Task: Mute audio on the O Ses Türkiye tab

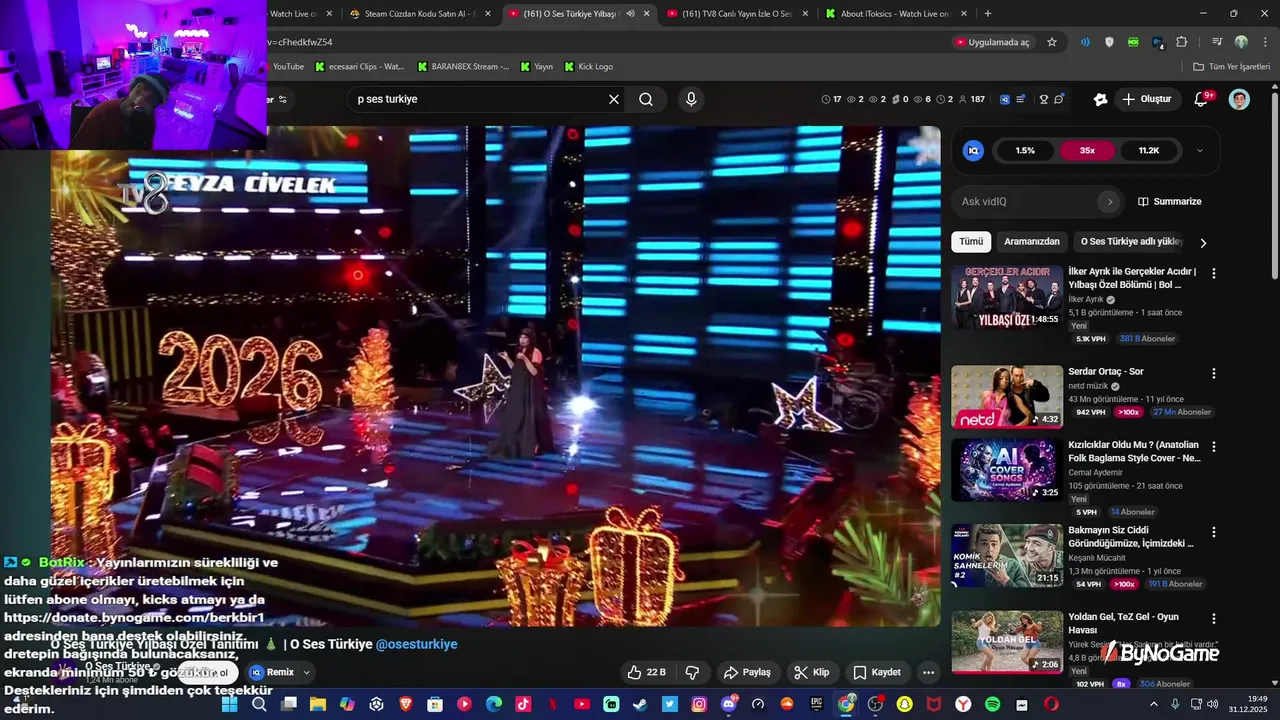Action: (630, 13)
